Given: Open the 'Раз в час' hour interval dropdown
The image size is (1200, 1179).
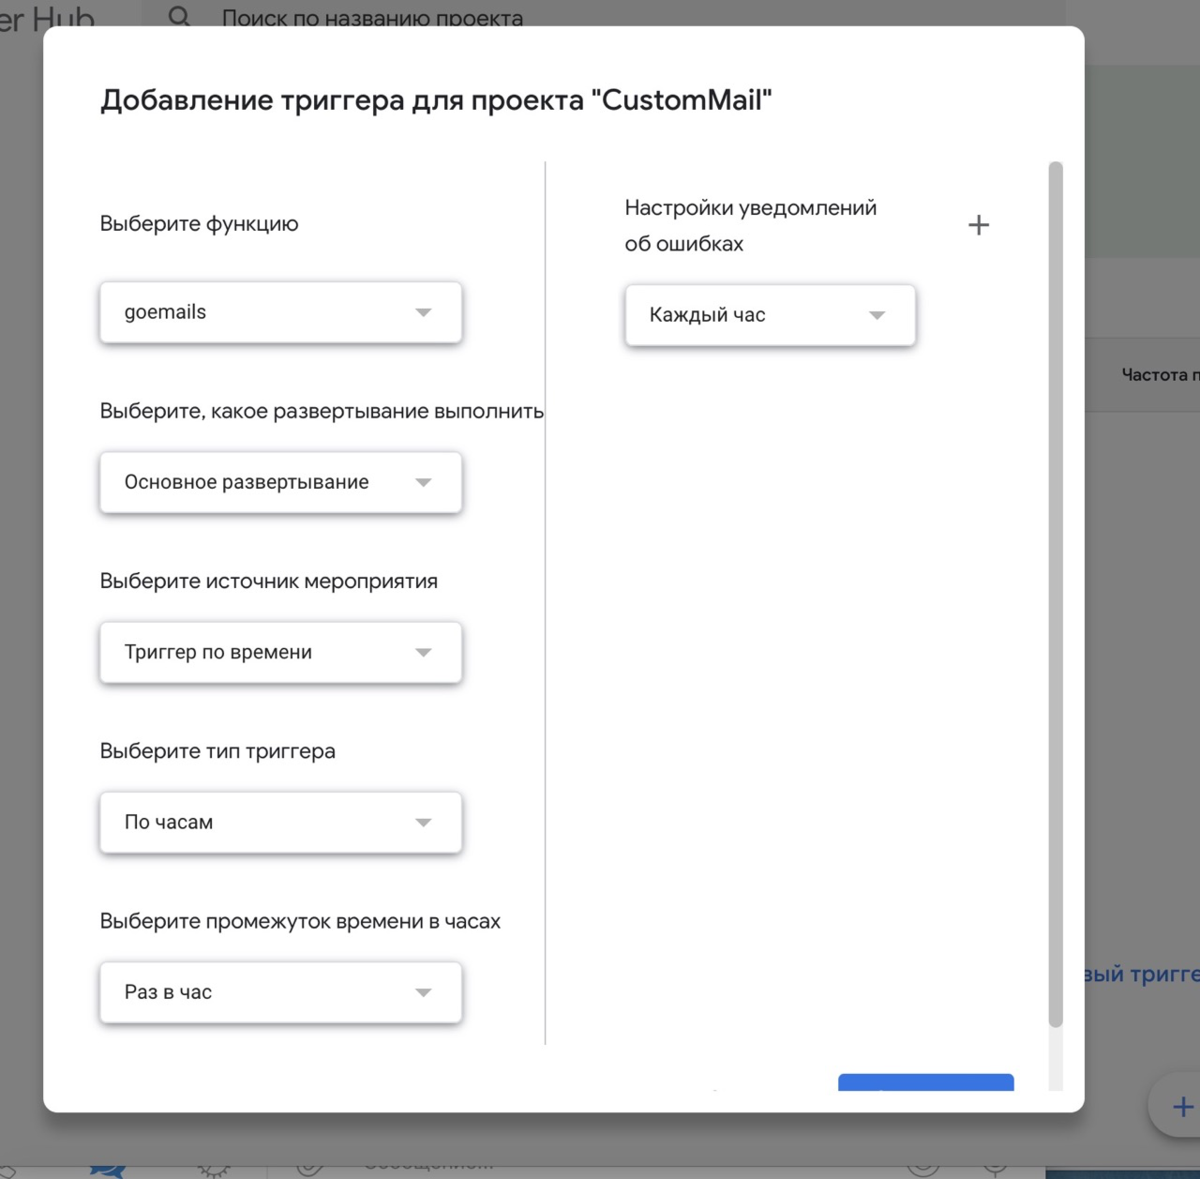Looking at the screenshot, I should [x=280, y=992].
